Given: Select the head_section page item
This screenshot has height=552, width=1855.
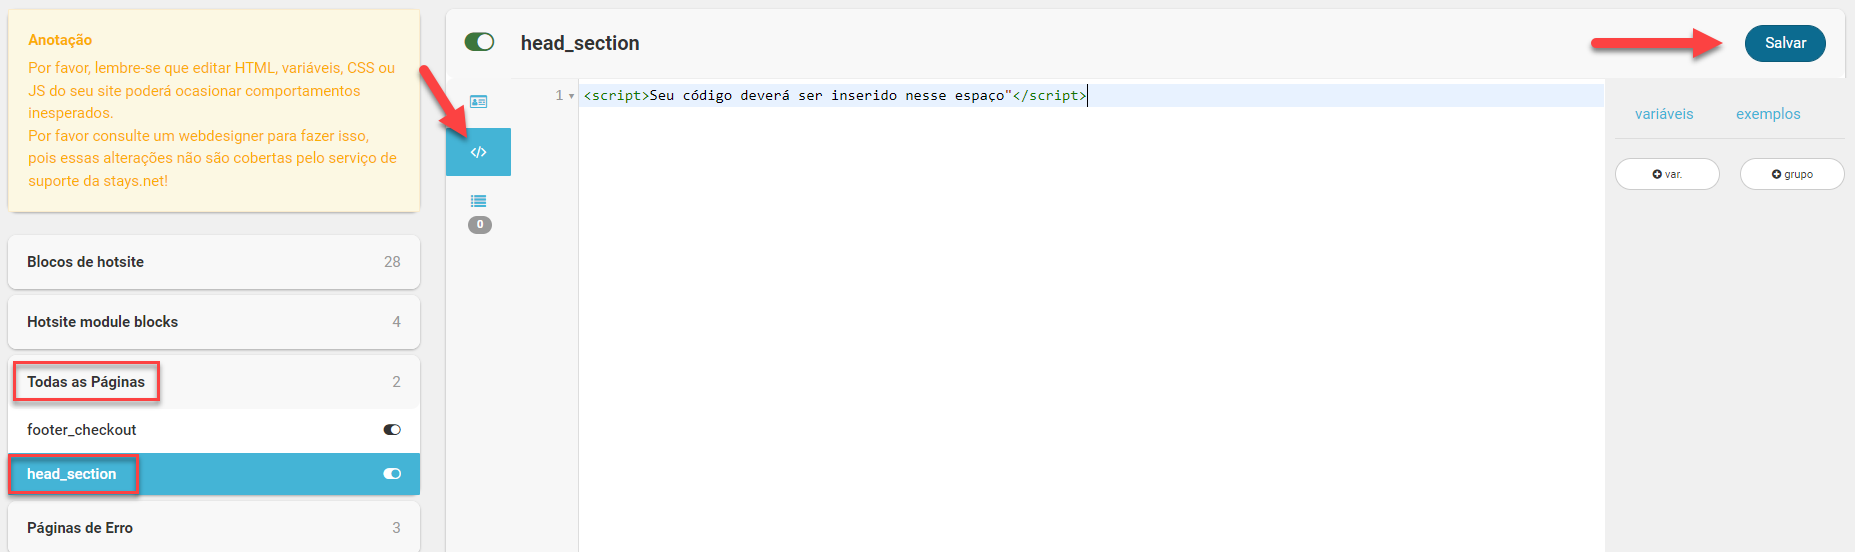Looking at the screenshot, I should pyautogui.click(x=214, y=474).
